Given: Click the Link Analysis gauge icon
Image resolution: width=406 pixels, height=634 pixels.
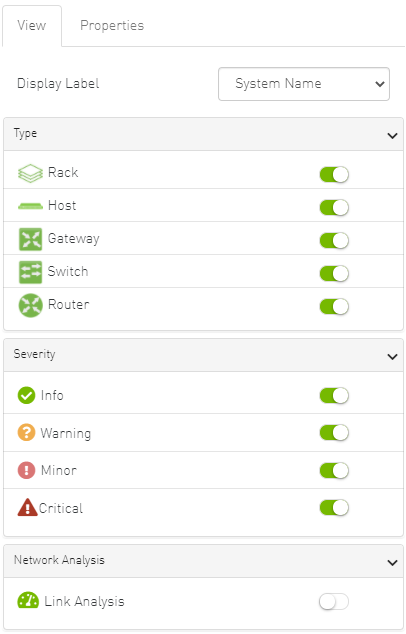Looking at the screenshot, I should (28, 600).
